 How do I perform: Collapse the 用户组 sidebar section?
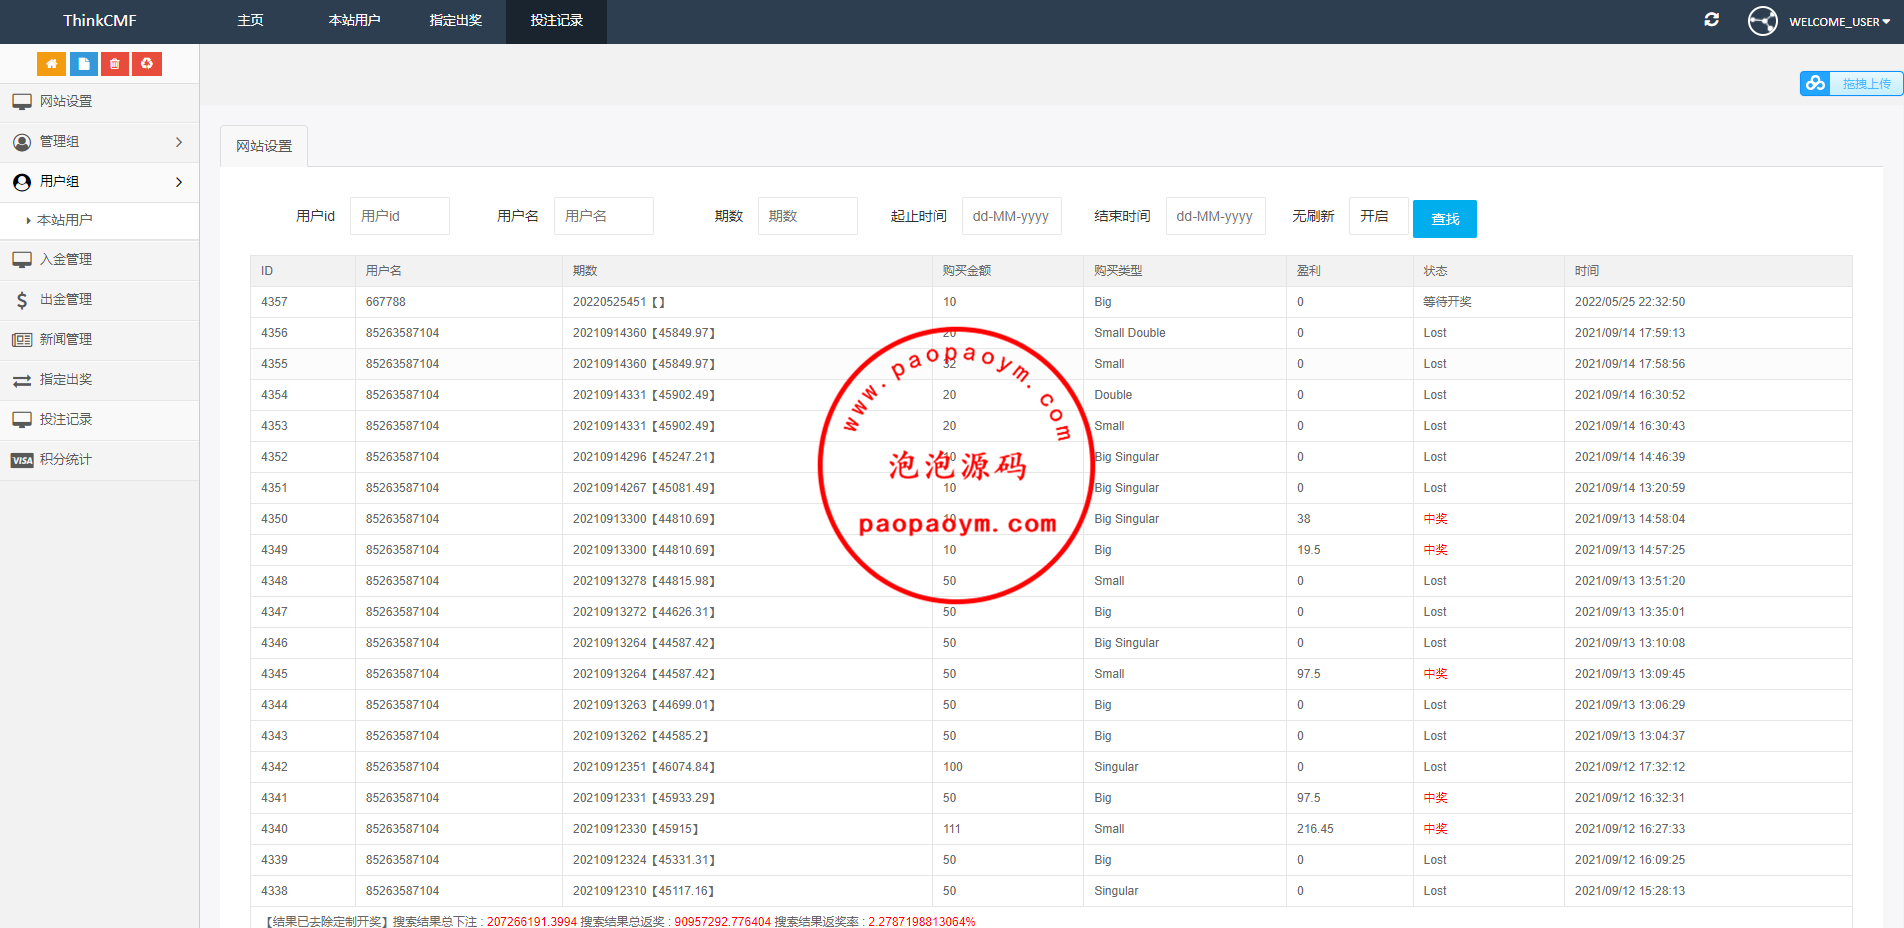point(99,182)
